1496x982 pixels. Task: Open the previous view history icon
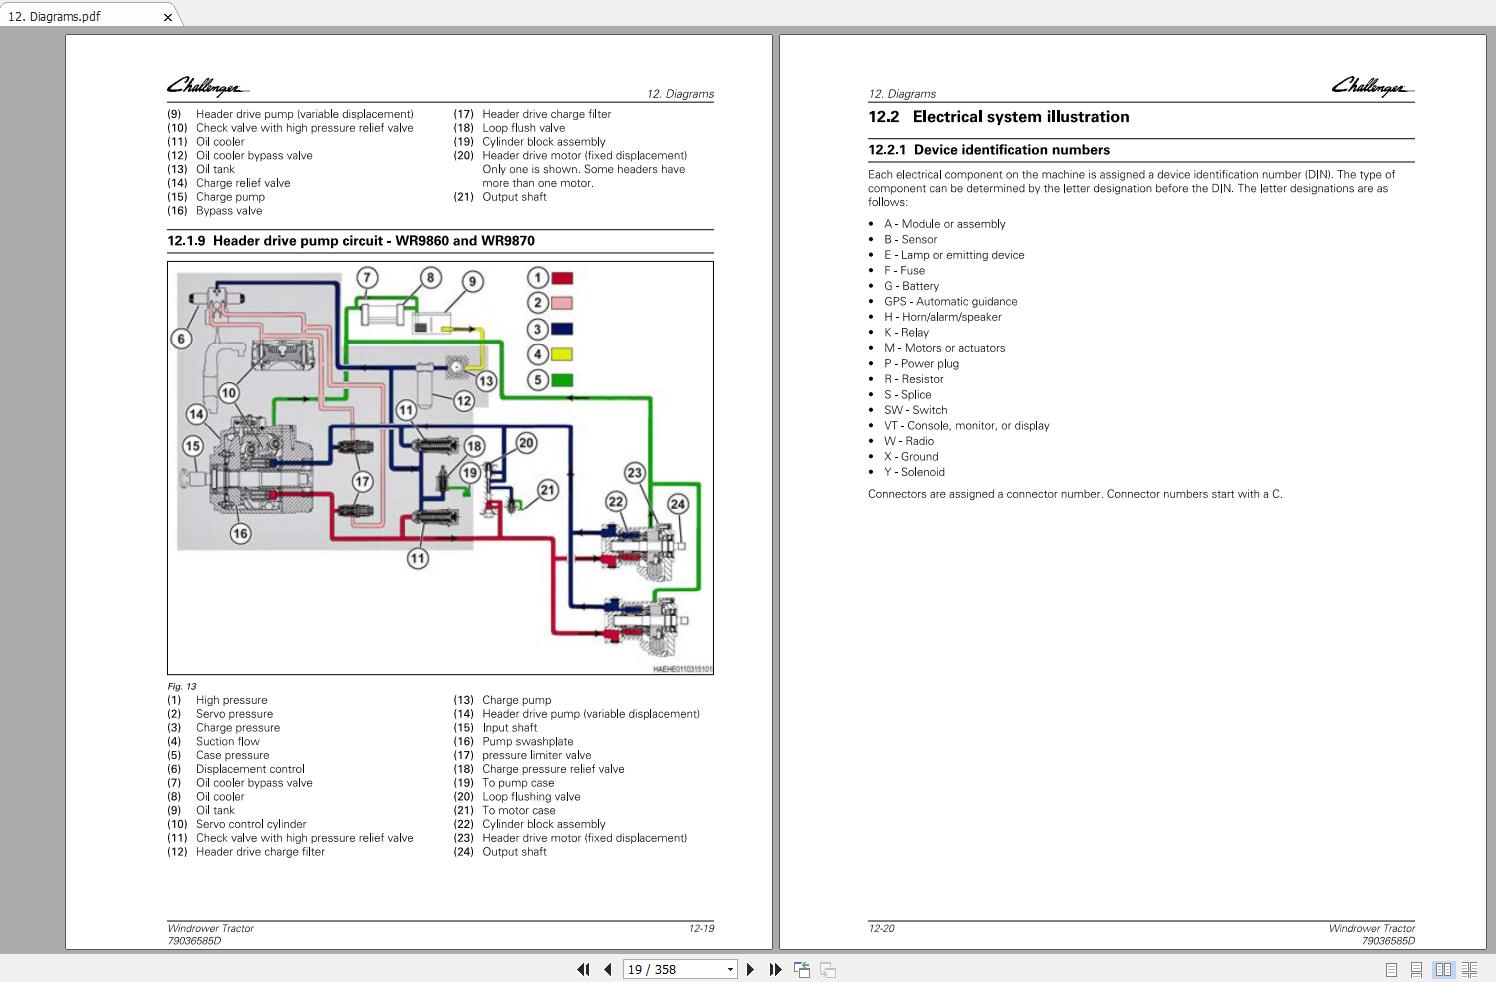pyautogui.click(x=802, y=969)
